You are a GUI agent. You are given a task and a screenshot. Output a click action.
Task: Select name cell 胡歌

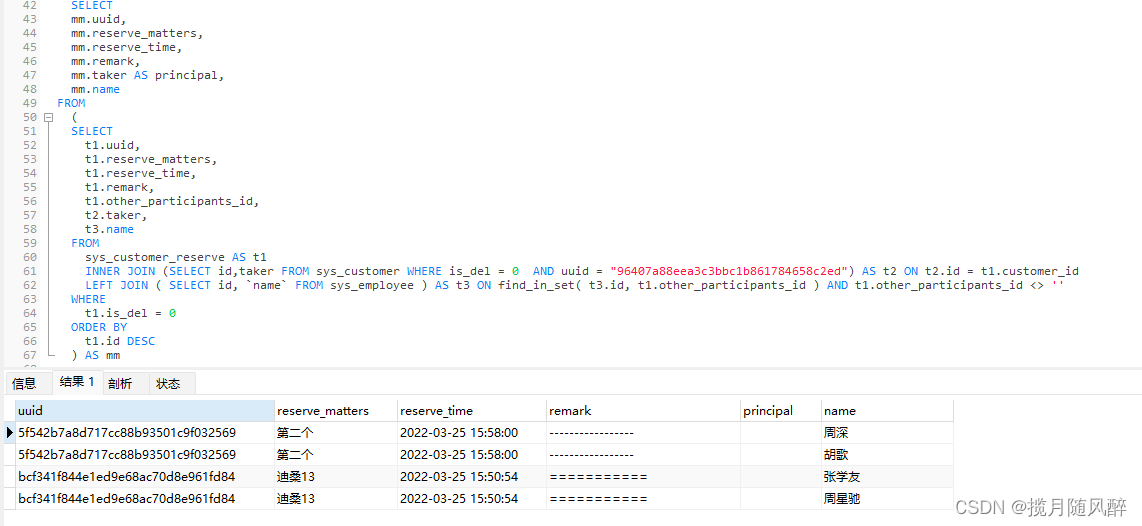[x=886, y=455]
